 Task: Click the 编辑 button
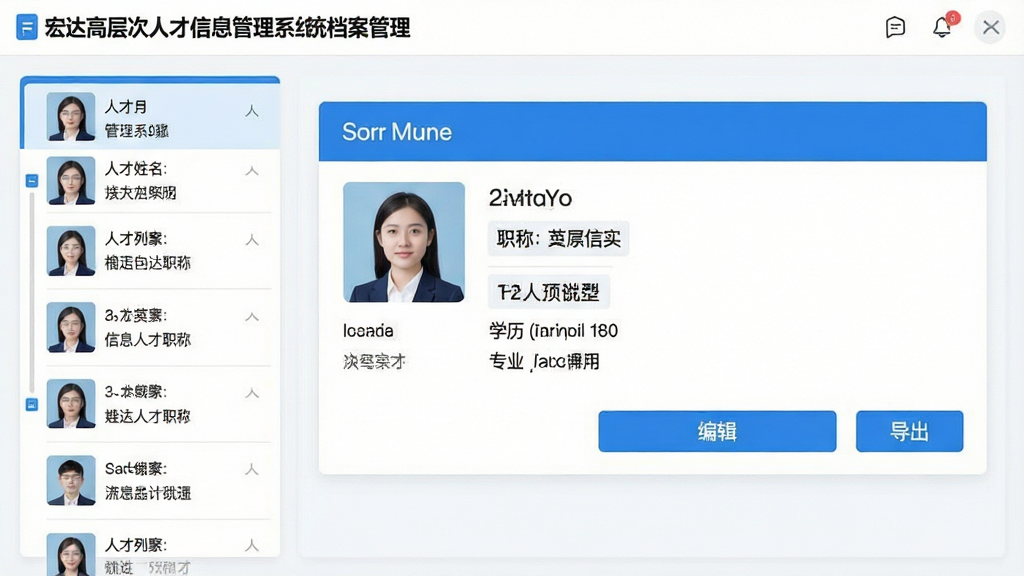[717, 431]
